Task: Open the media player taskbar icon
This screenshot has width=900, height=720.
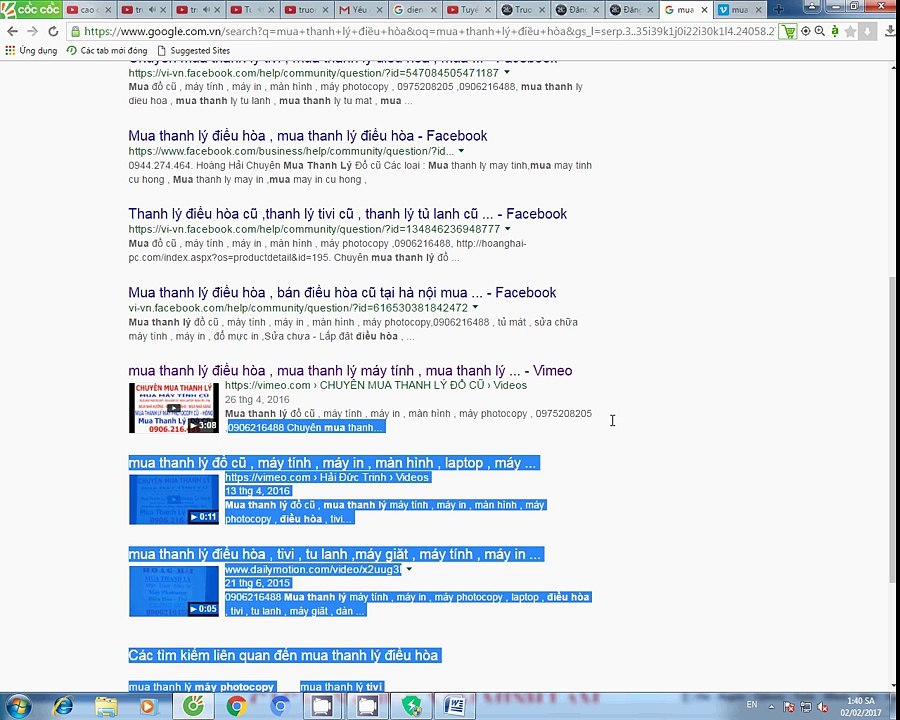Action: pos(149,706)
